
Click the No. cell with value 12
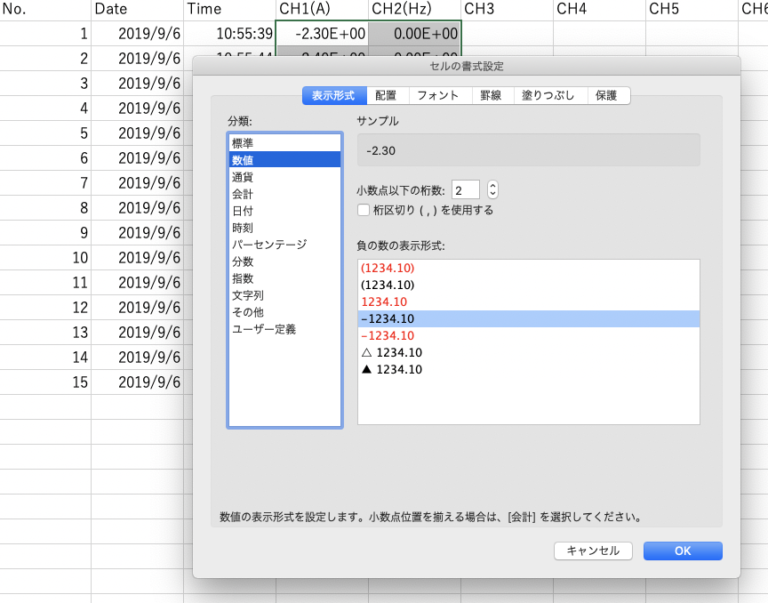coord(45,307)
